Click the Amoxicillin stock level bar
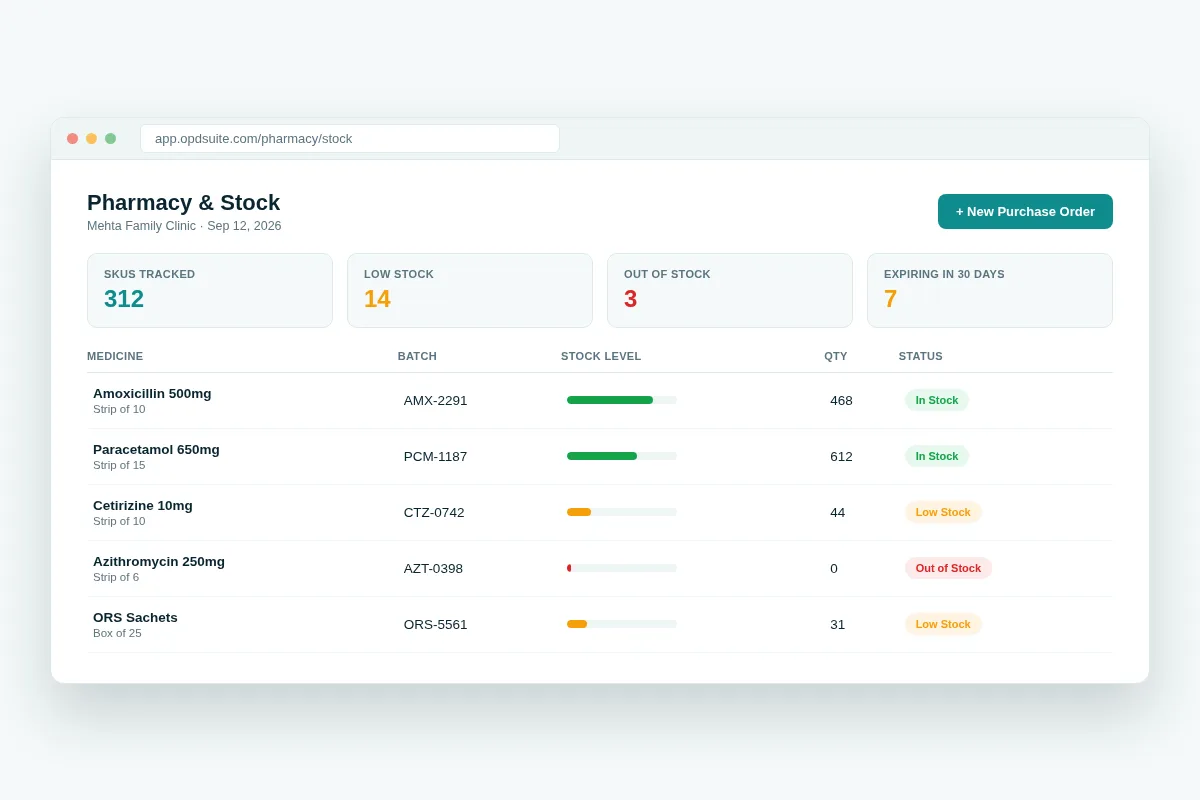The width and height of the screenshot is (1200, 800). pos(622,400)
